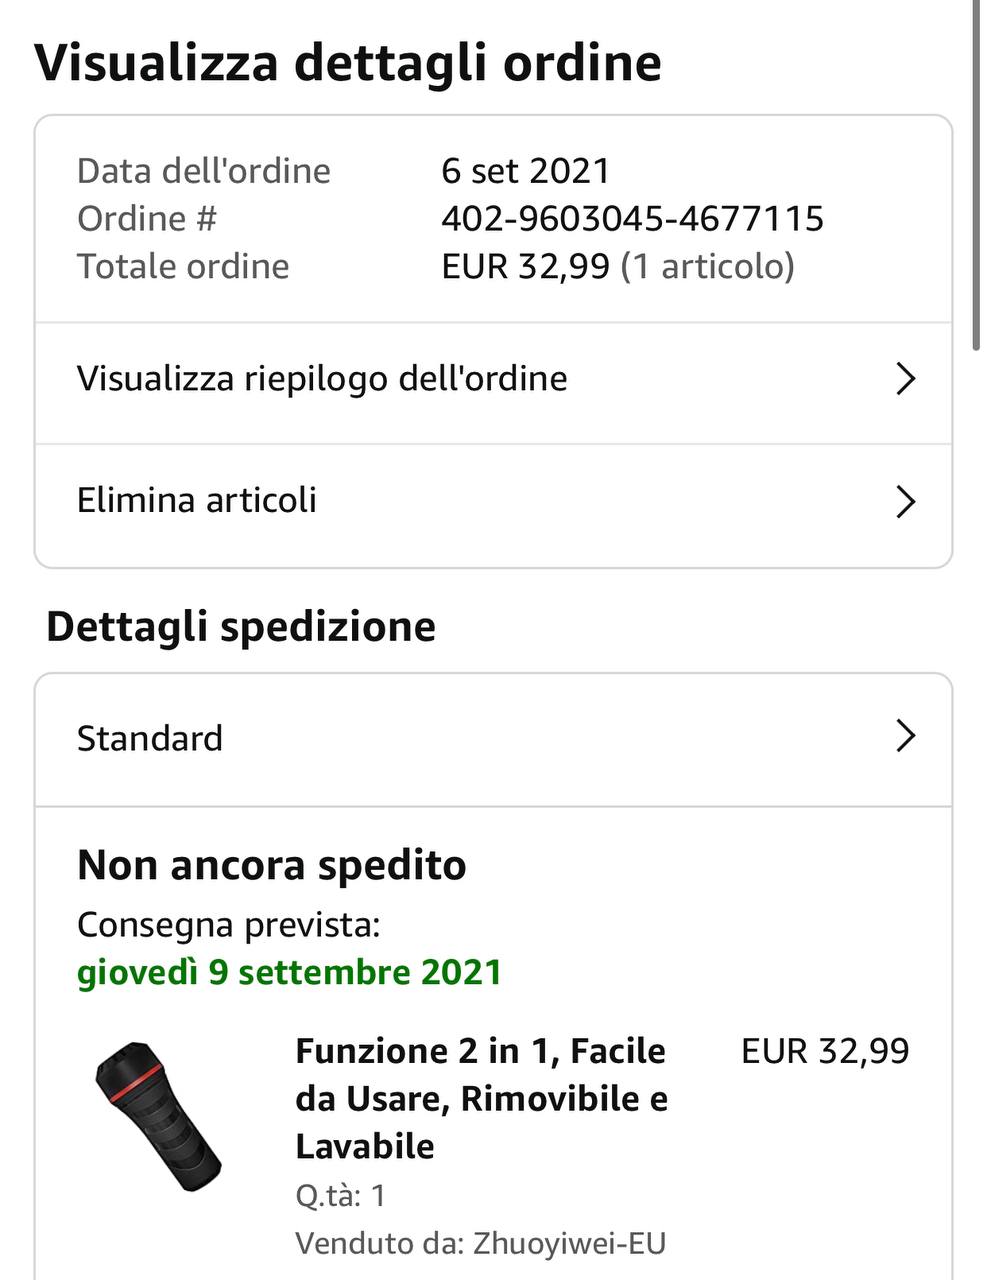Click order total EUR 32,99 (1 articolo)
Screen dimensions: 987x1280
pos(618,266)
